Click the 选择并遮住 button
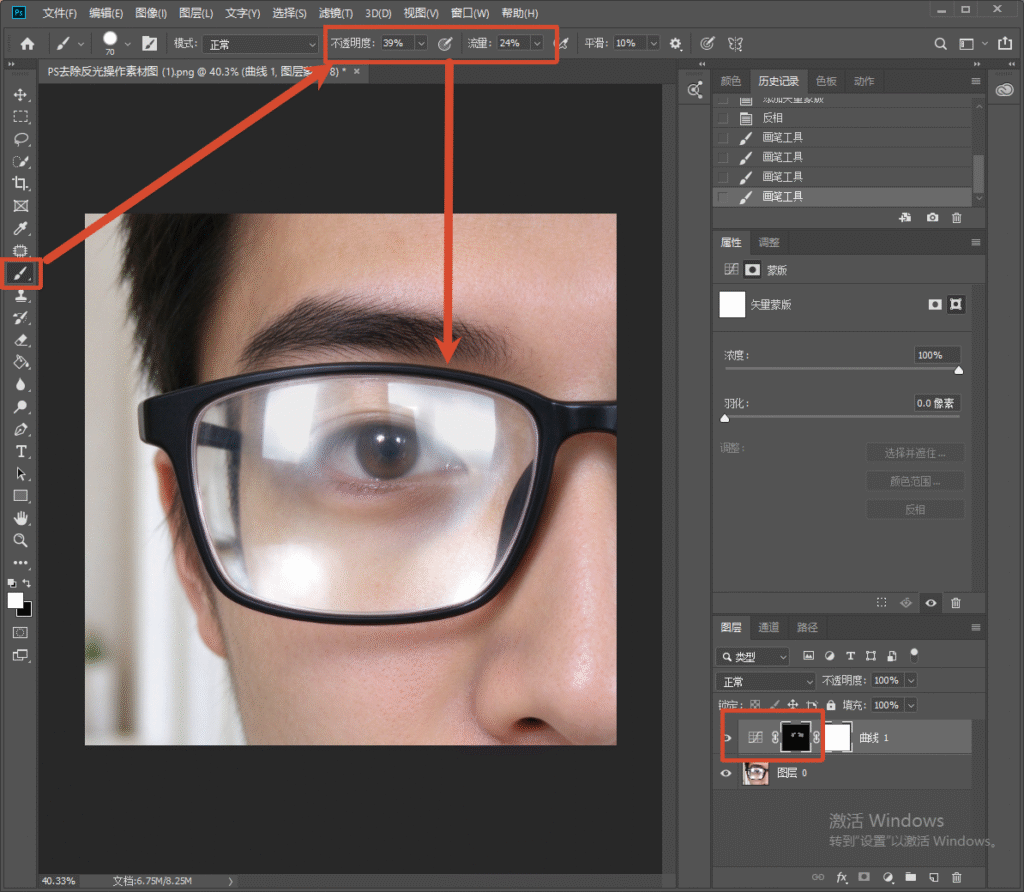 915,453
